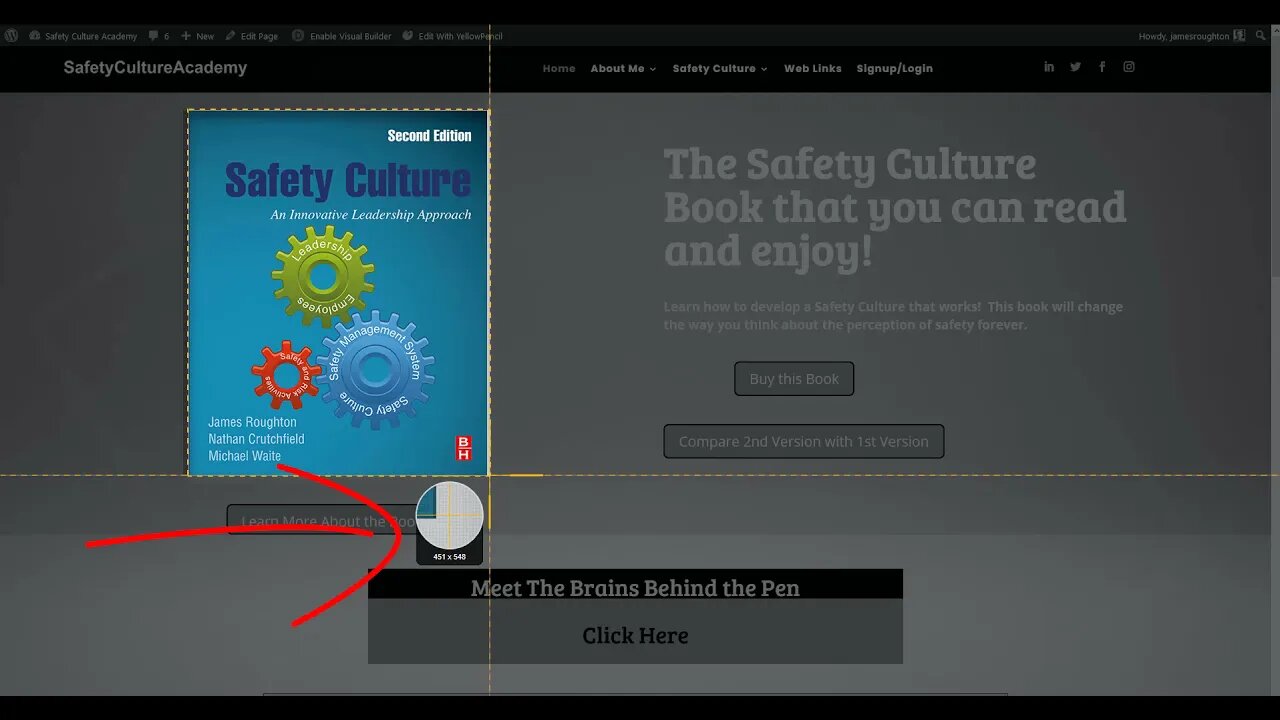Click the SafetyCultureAcademy site logo

click(155, 68)
